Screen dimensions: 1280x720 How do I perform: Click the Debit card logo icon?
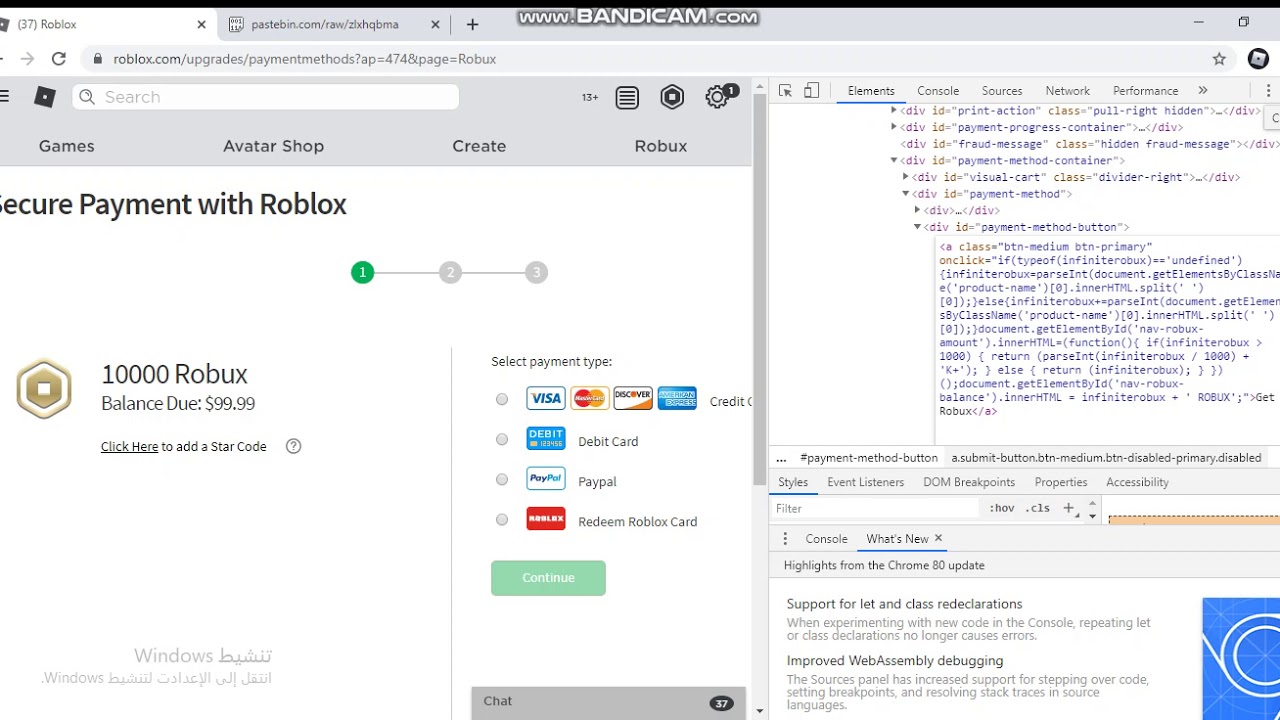pos(546,439)
